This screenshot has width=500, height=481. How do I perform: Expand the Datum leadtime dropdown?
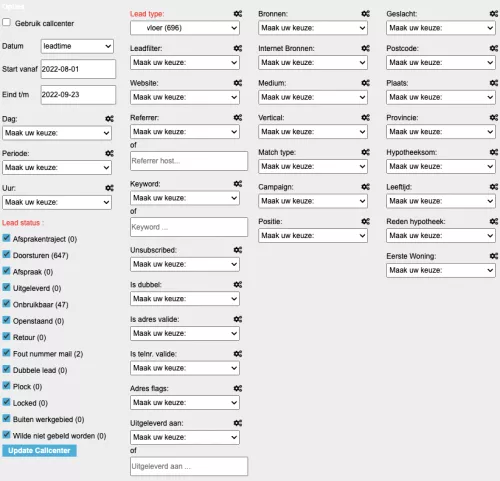click(77, 46)
